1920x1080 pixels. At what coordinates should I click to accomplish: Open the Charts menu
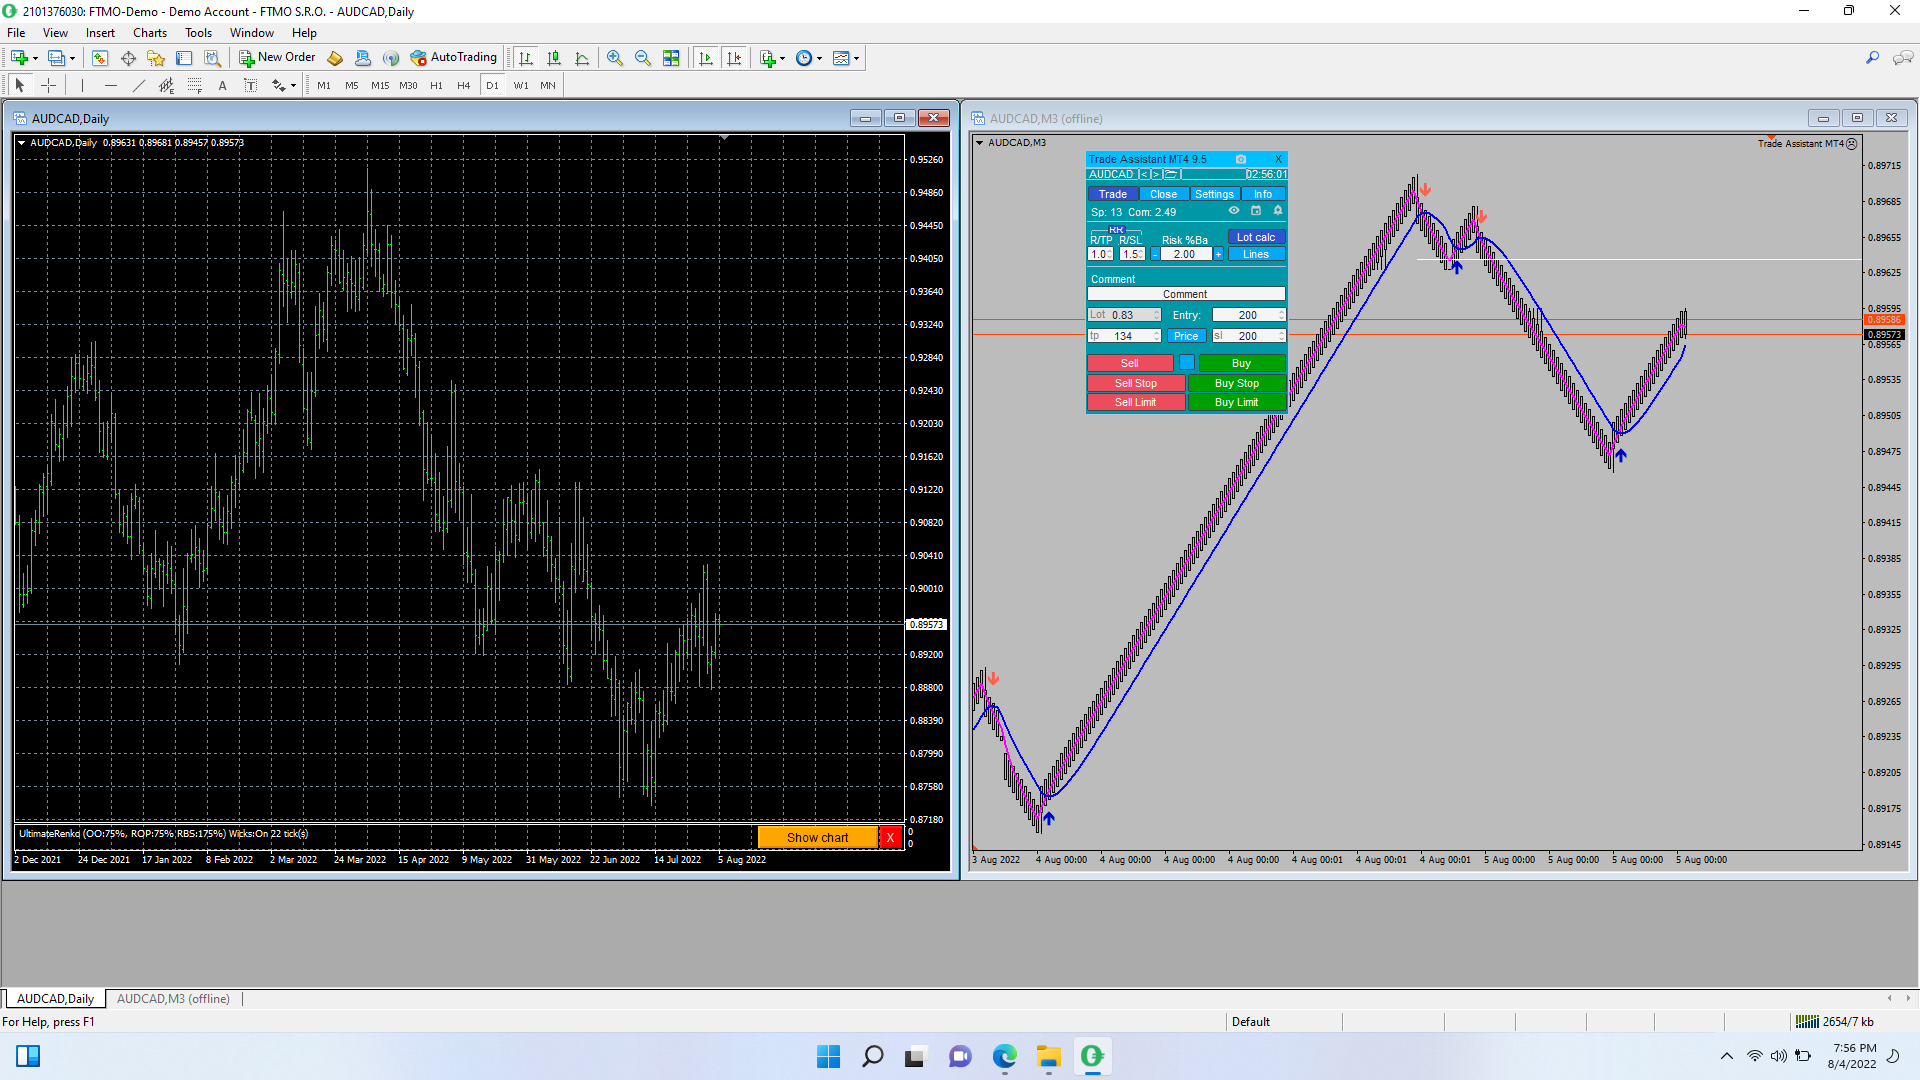pyautogui.click(x=149, y=33)
